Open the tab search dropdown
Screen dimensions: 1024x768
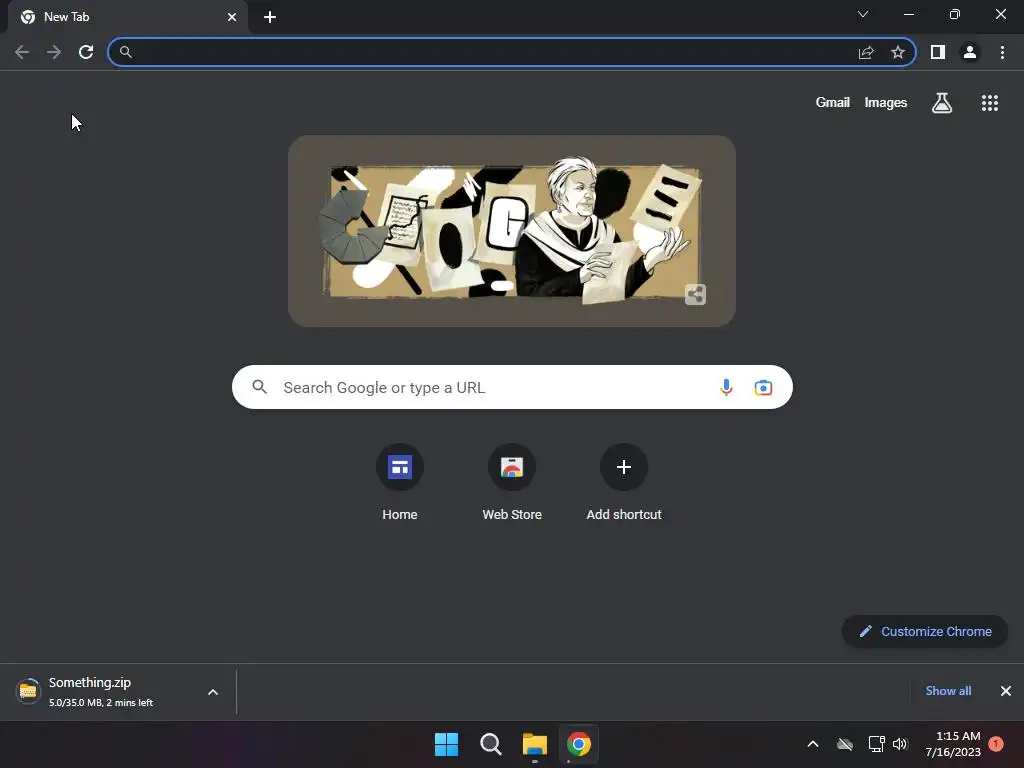coord(863,14)
